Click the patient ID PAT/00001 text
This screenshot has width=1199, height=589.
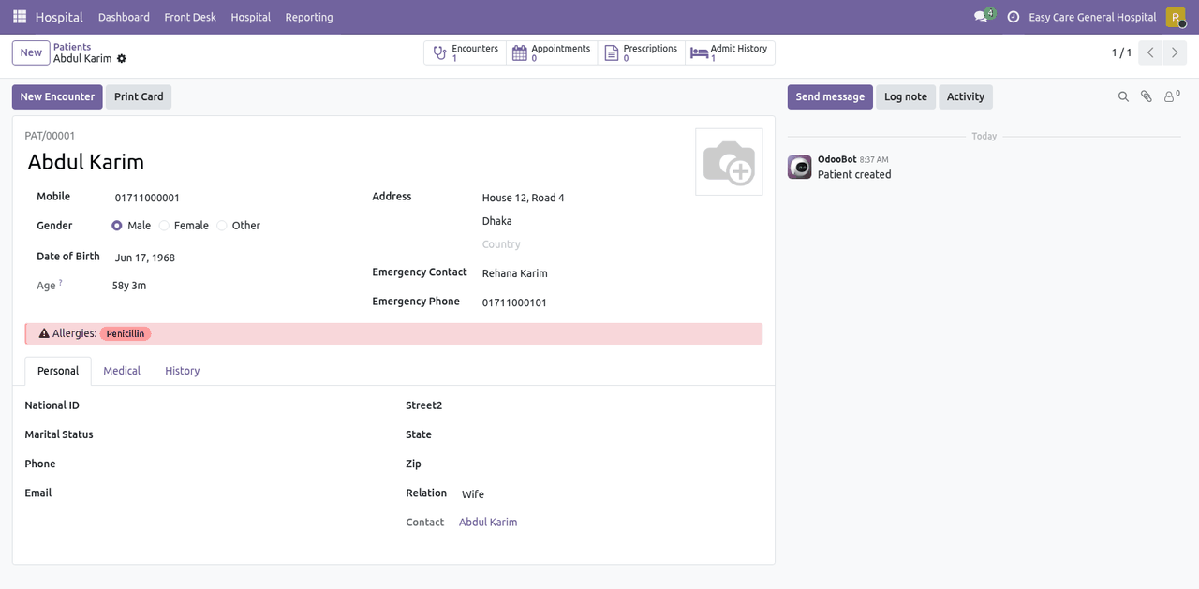point(50,136)
